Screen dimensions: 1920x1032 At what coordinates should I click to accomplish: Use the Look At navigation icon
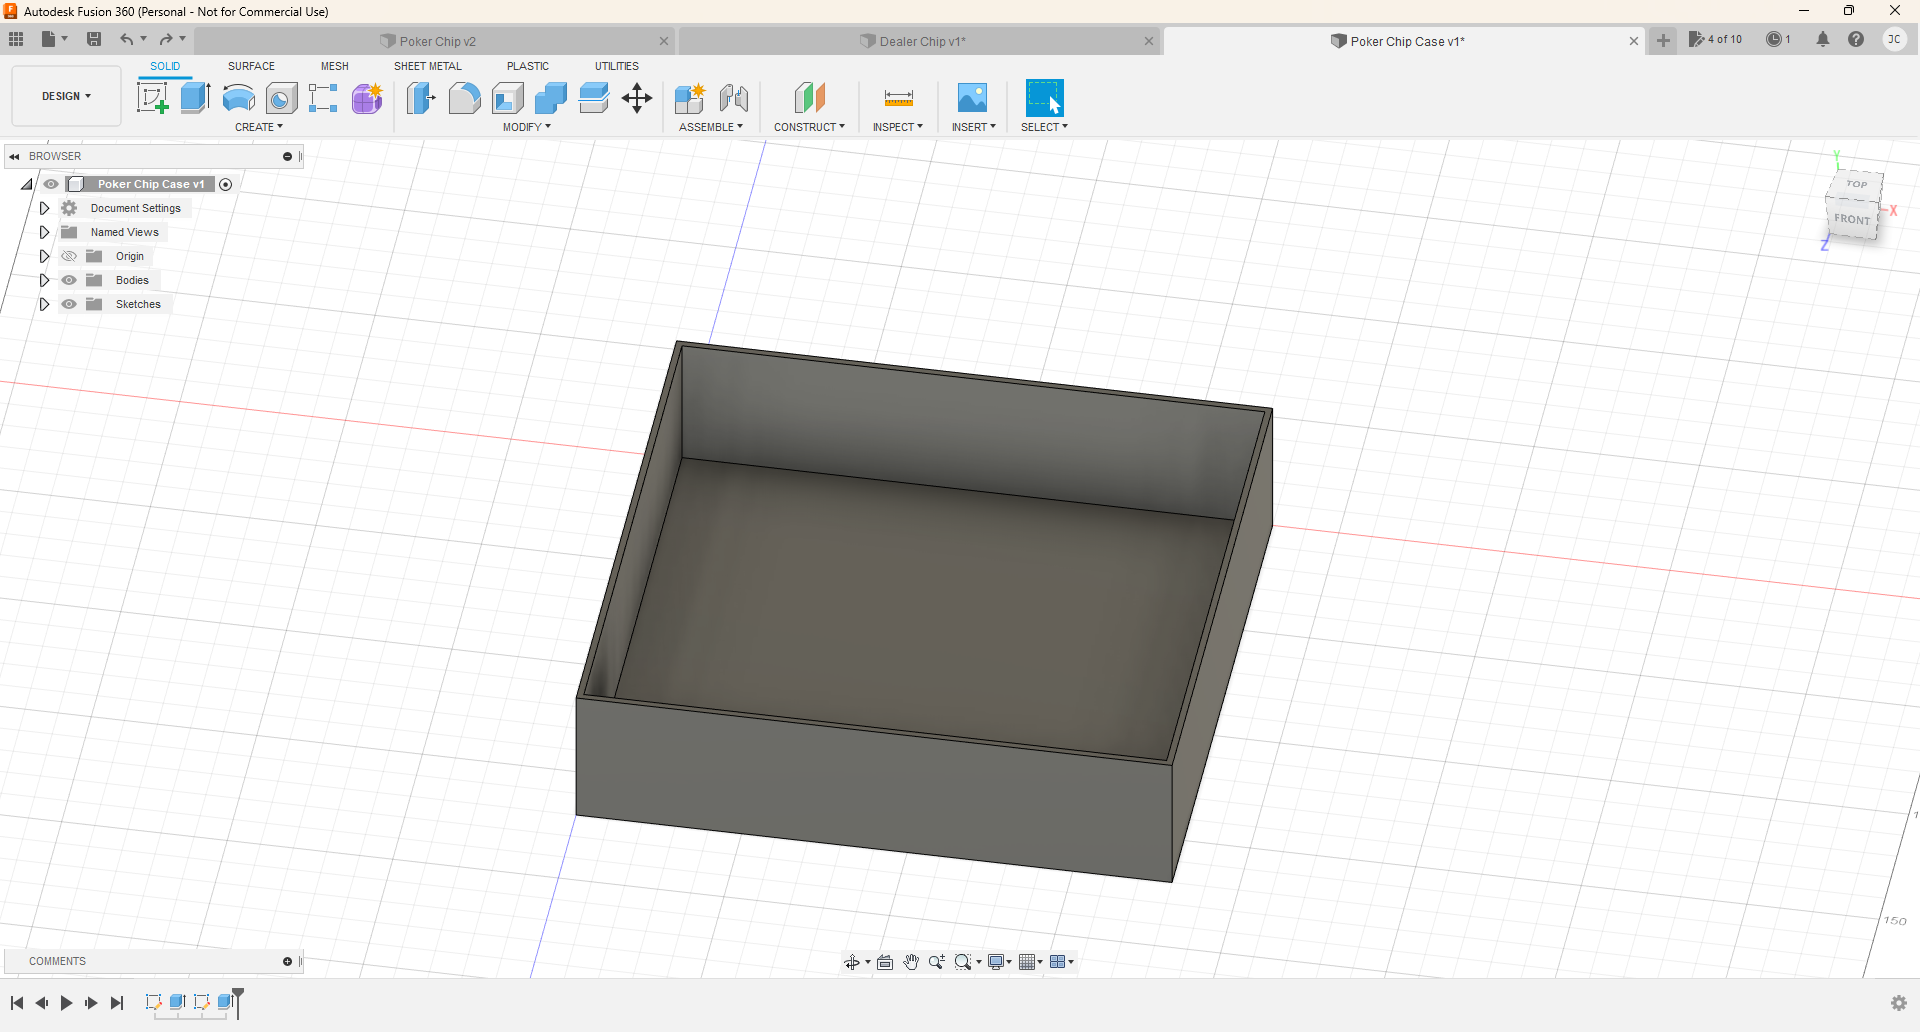click(885, 962)
